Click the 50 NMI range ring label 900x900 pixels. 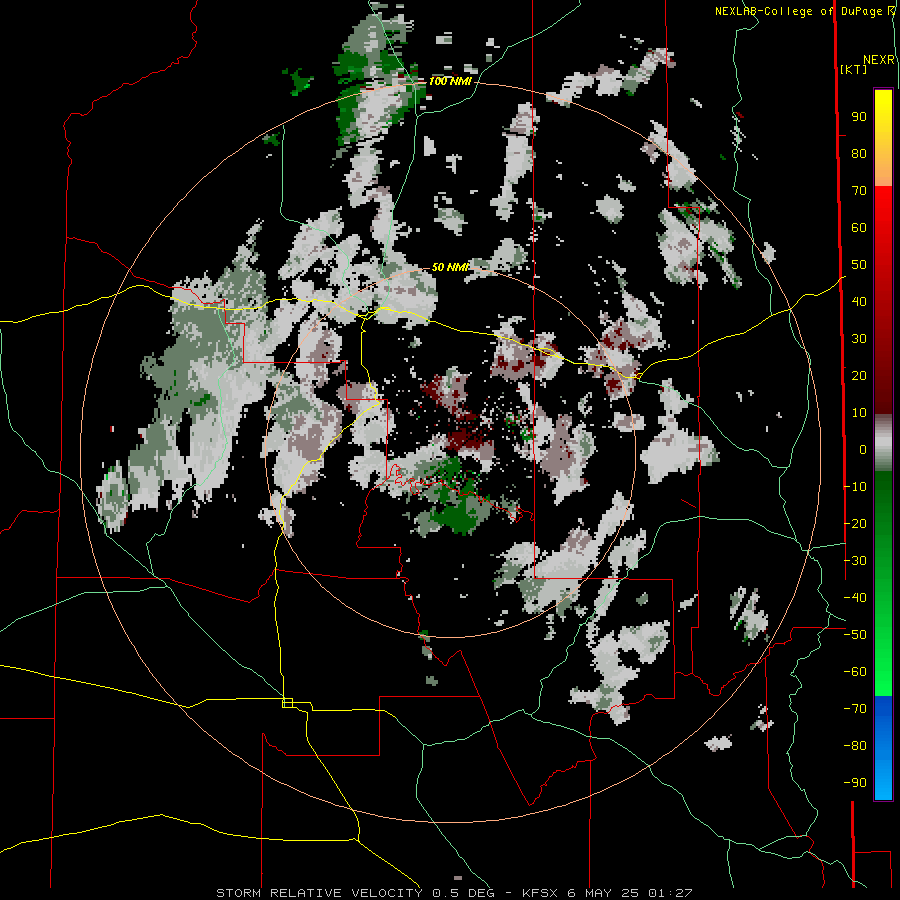click(x=450, y=267)
